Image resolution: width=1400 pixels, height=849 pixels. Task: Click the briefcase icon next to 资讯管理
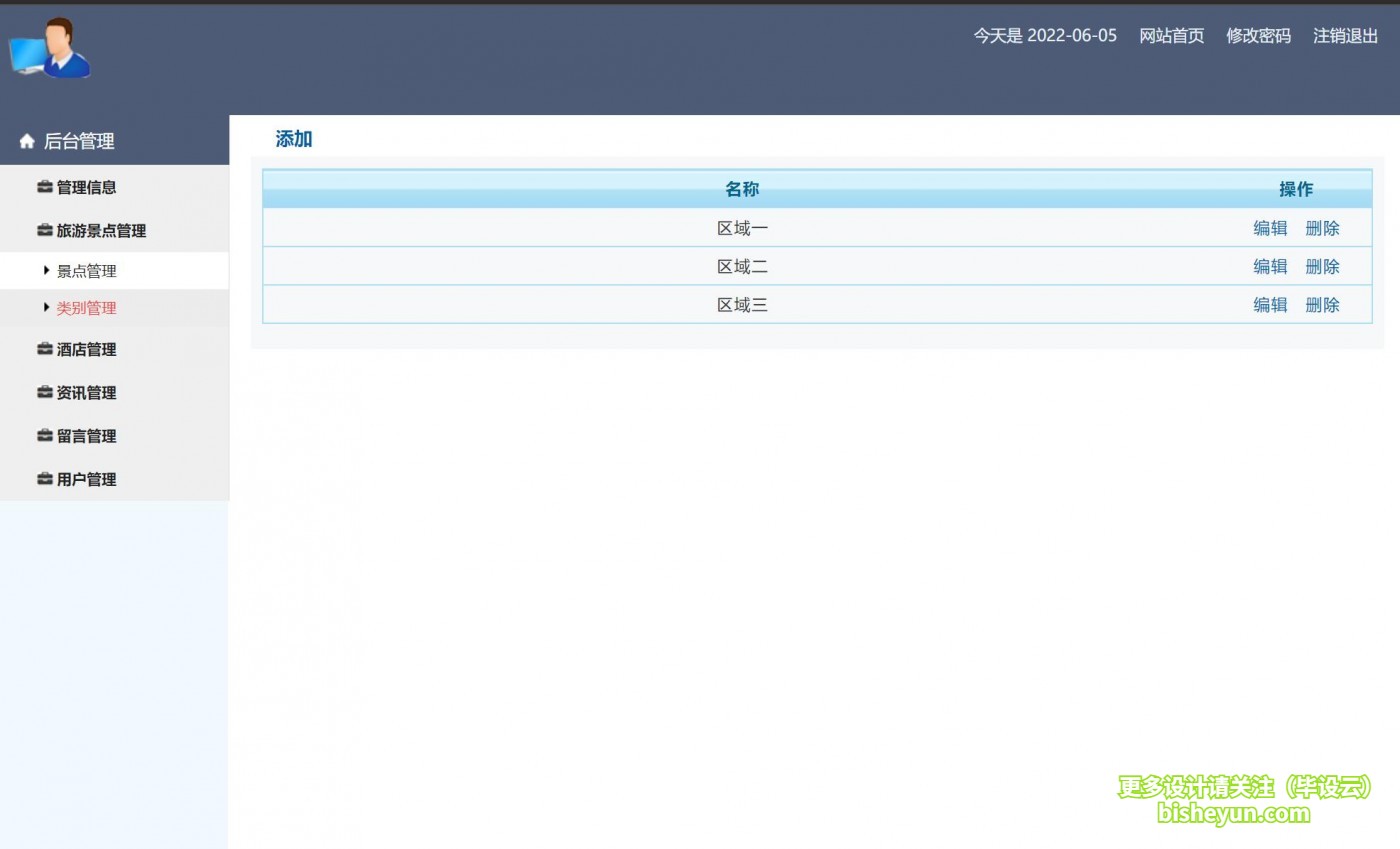44,392
